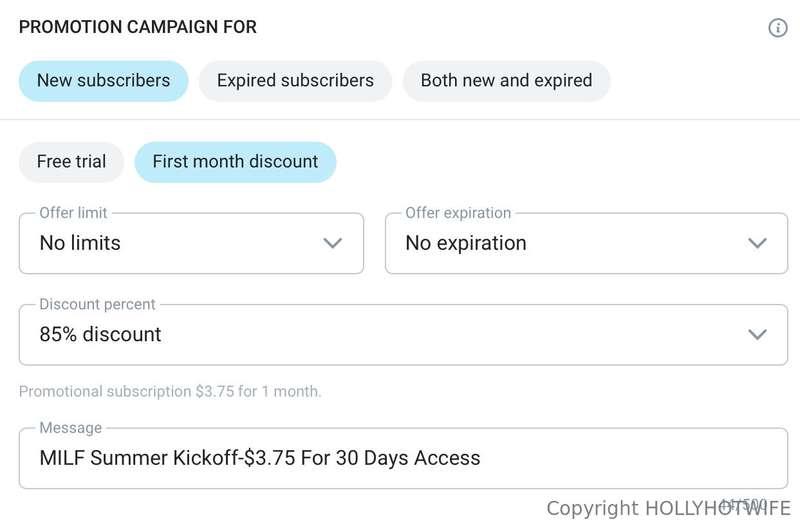Click the Offer expiration field label

click(458, 213)
